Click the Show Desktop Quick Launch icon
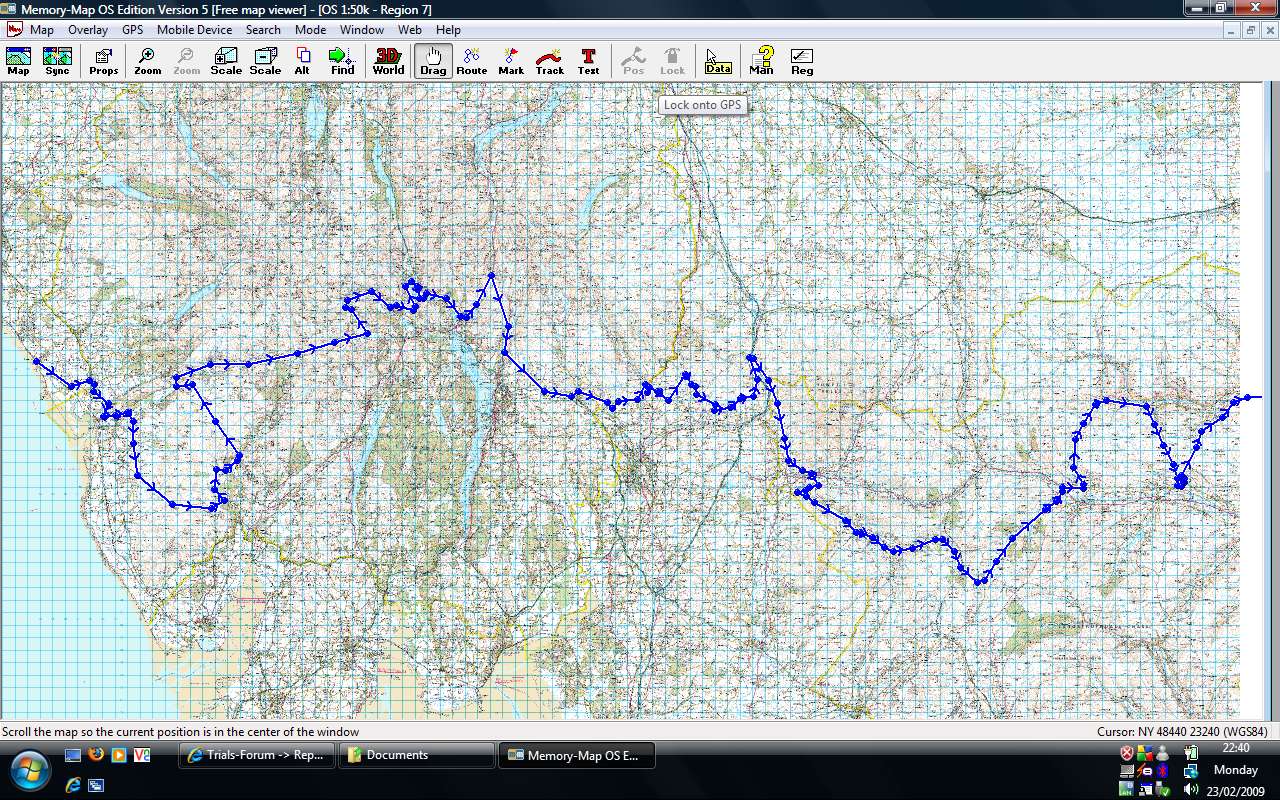 point(73,755)
